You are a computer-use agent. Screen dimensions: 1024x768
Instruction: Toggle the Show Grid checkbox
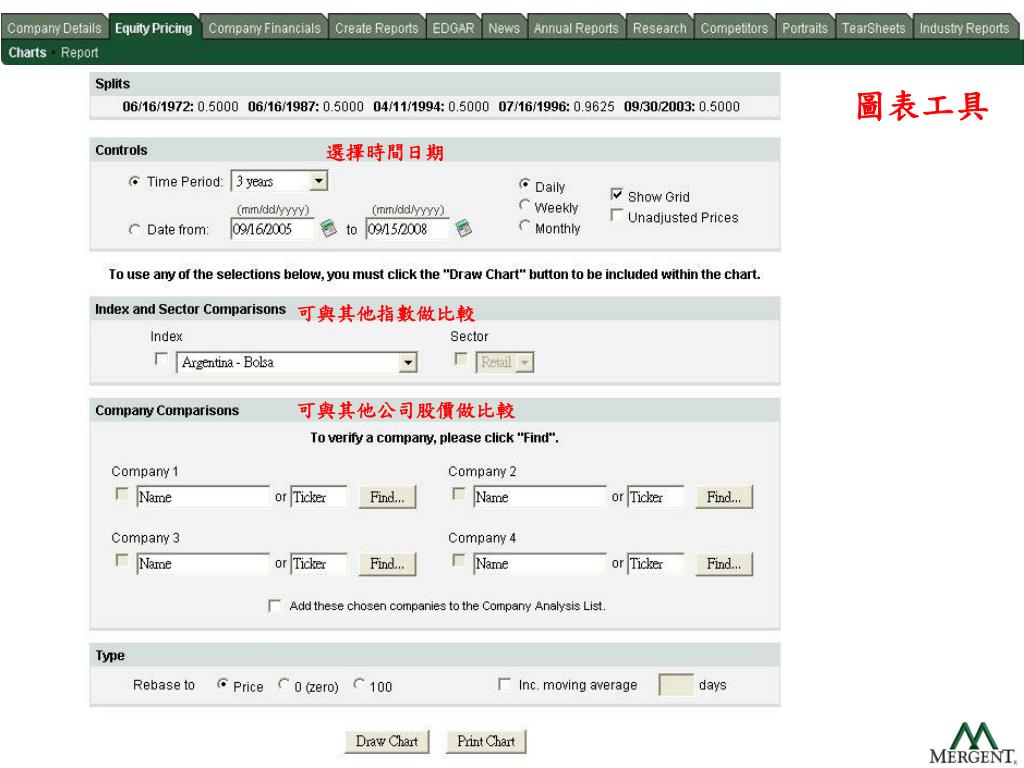[x=616, y=195]
